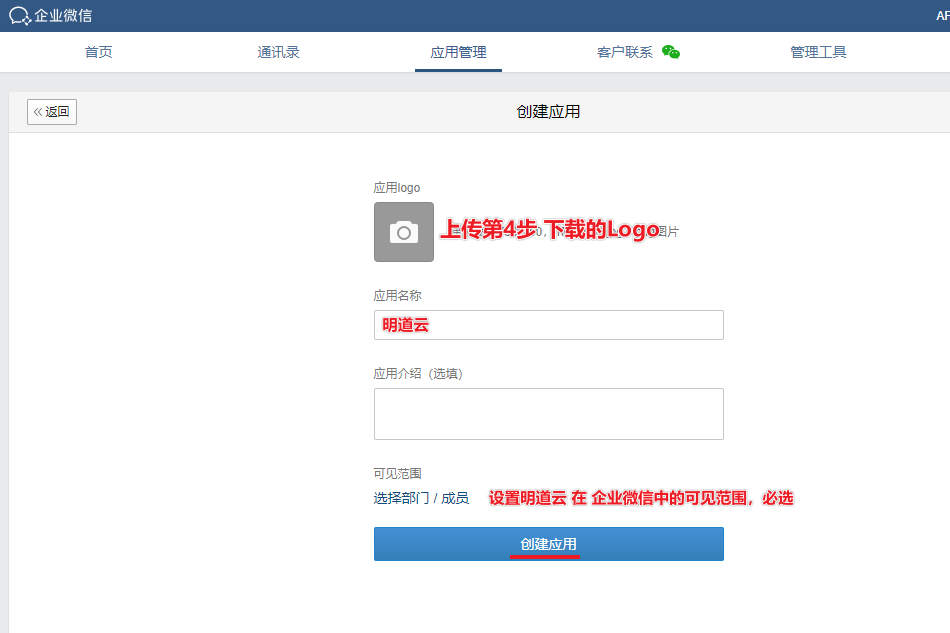Go to the 首页 tab
950x633 pixels.
click(98, 52)
